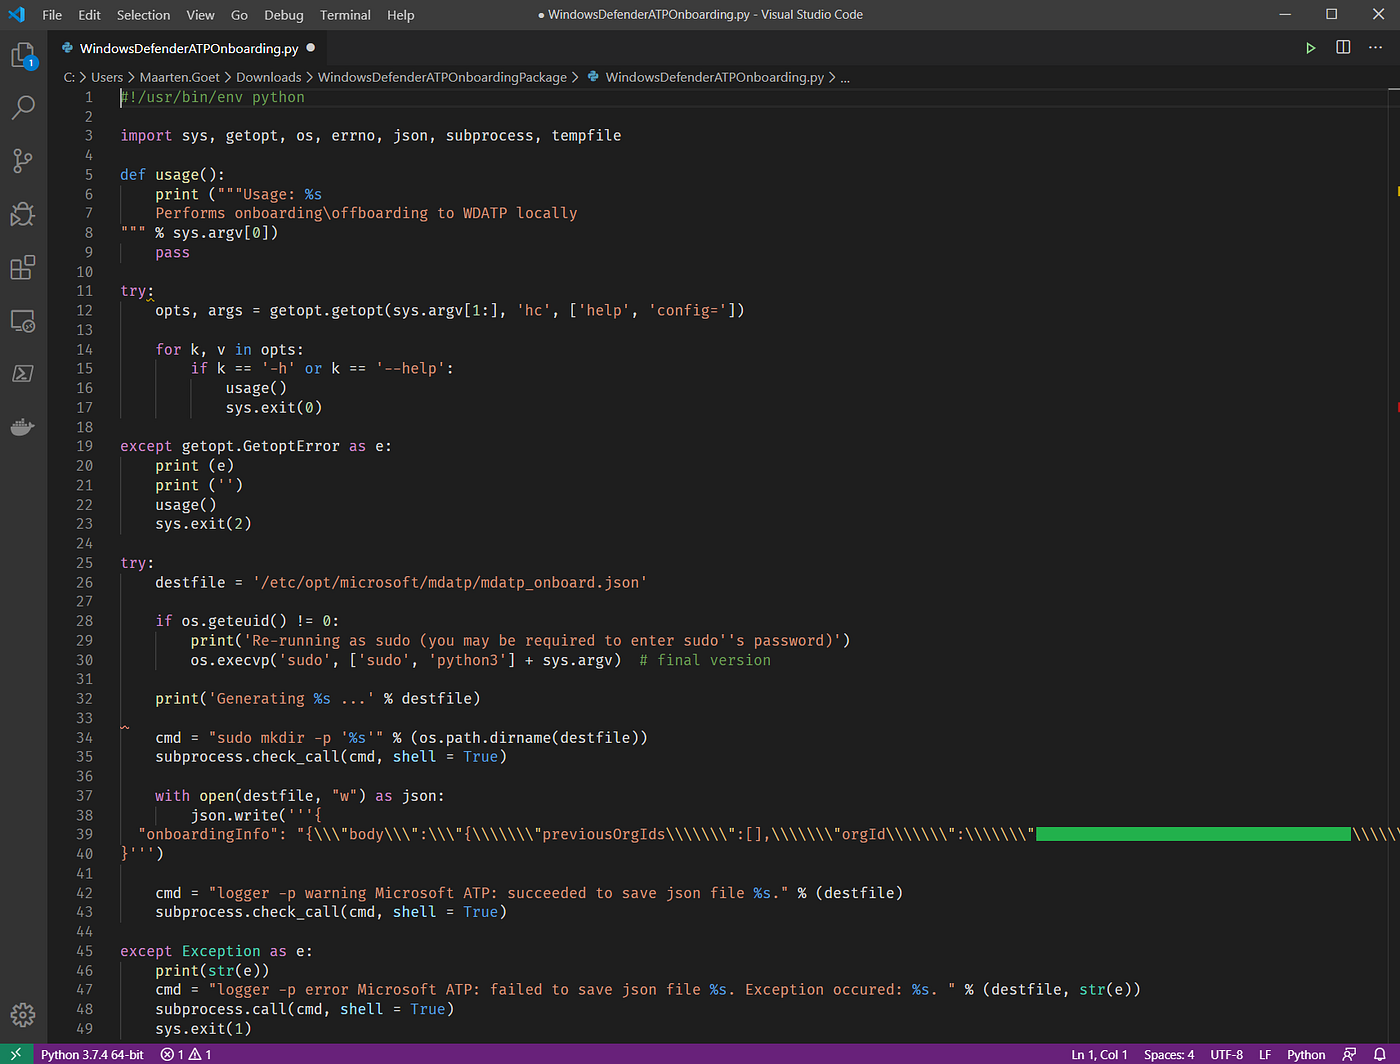Go to line via Ln 1, Col 1
Screen dimensions: 1400x1064
click(x=1099, y=1054)
